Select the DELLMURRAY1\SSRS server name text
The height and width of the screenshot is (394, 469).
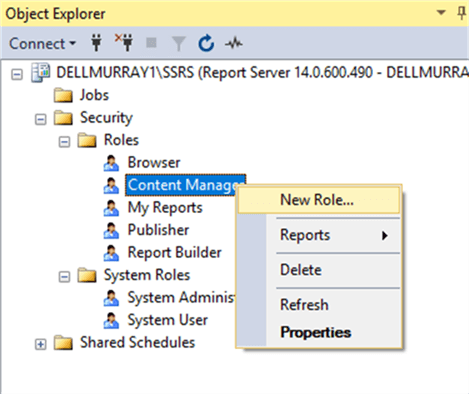(x=262, y=72)
